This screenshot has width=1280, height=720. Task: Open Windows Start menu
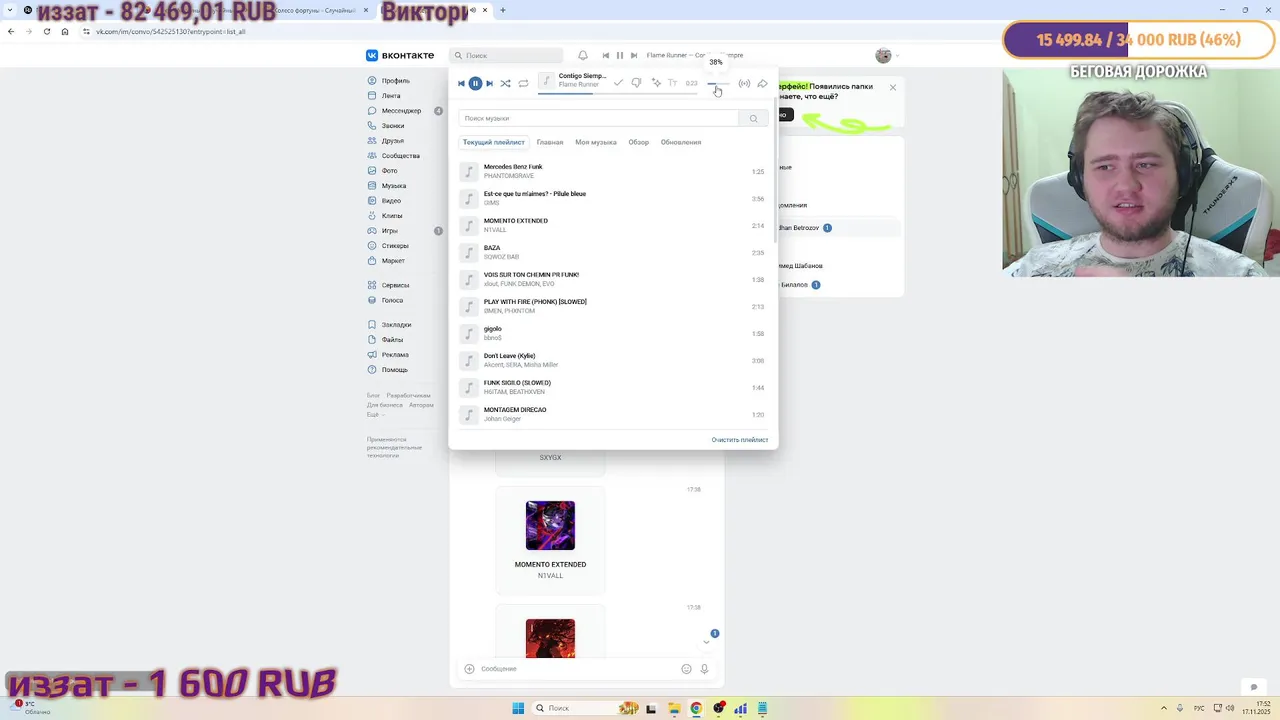[518, 708]
